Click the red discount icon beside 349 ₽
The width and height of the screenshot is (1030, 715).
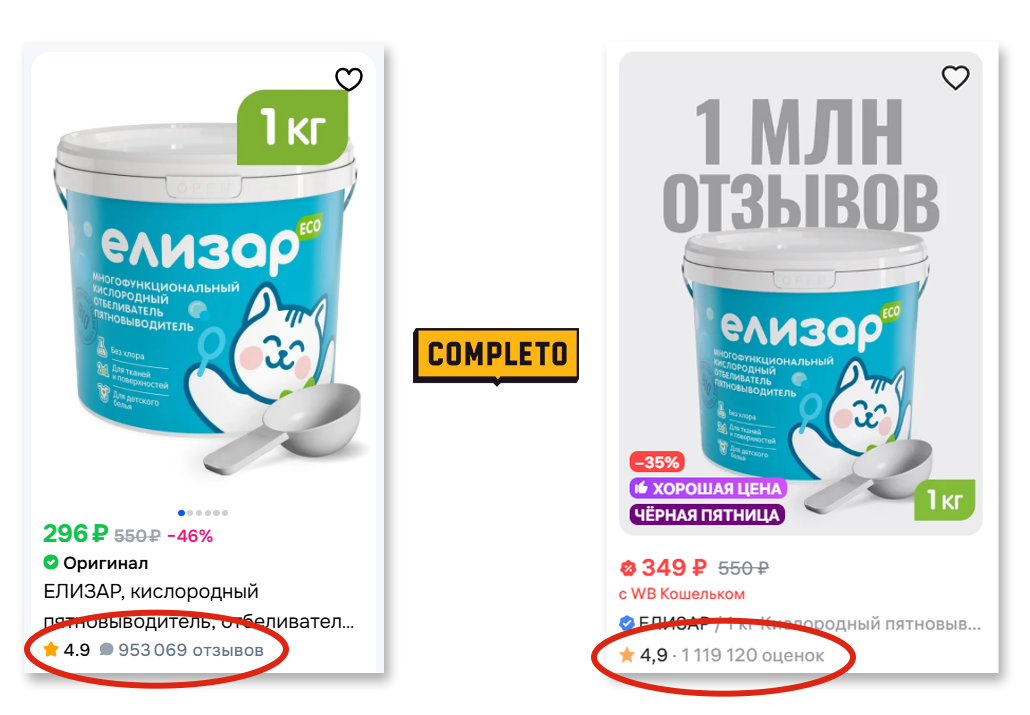coord(628,568)
